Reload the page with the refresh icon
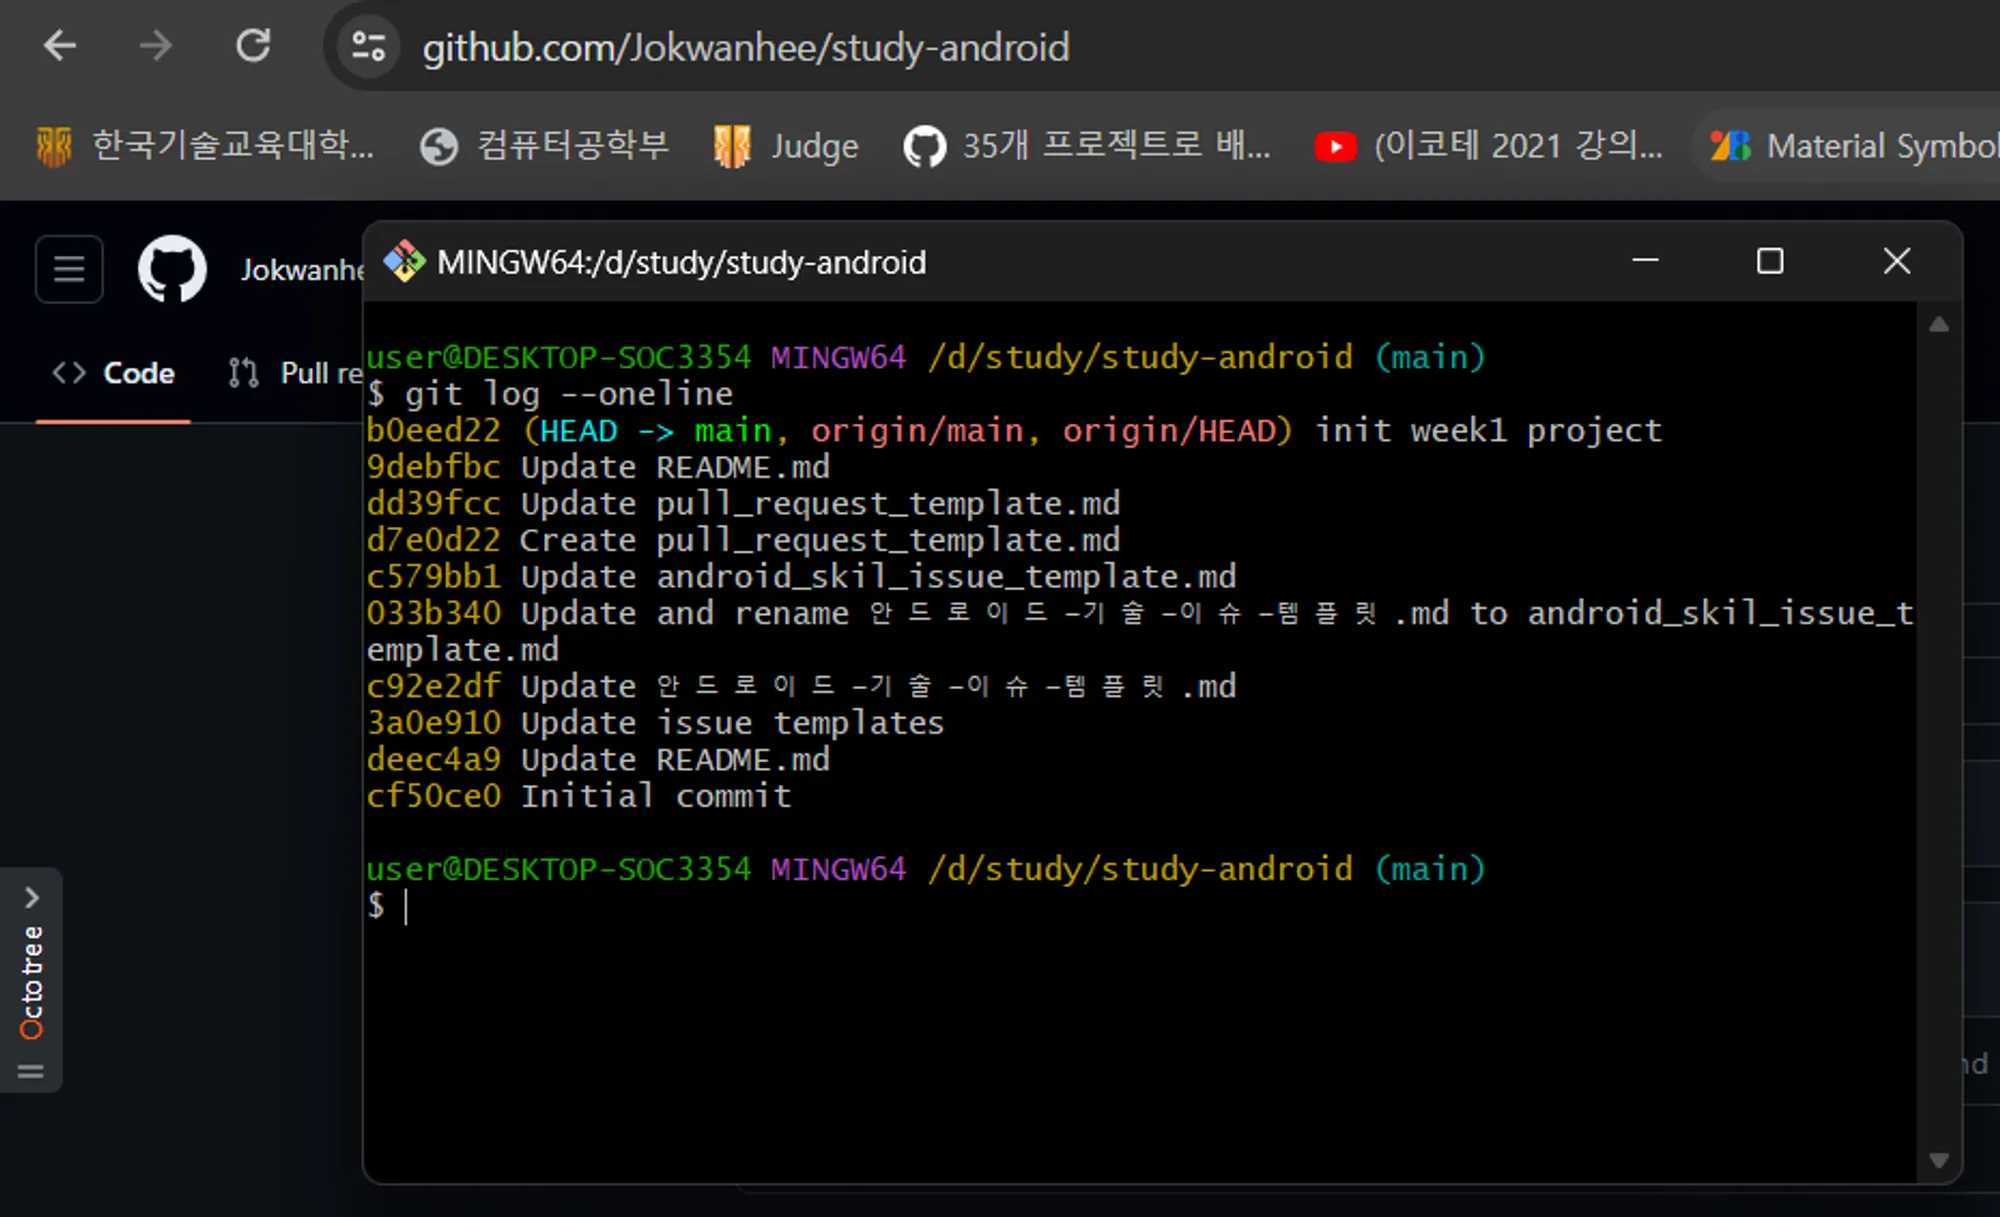The height and width of the screenshot is (1217, 2000). [x=253, y=46]
